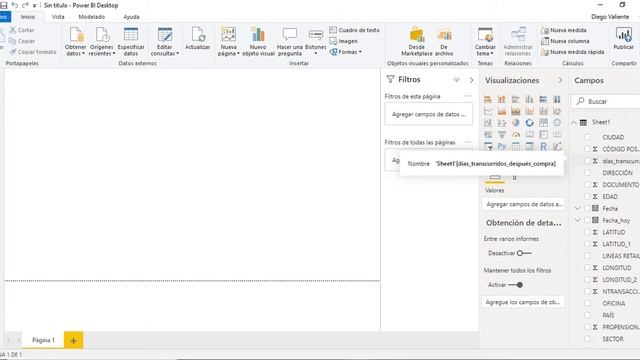
Task: Toggle Entre varios informes Desactivar switch
Action: tap(524, 253)
